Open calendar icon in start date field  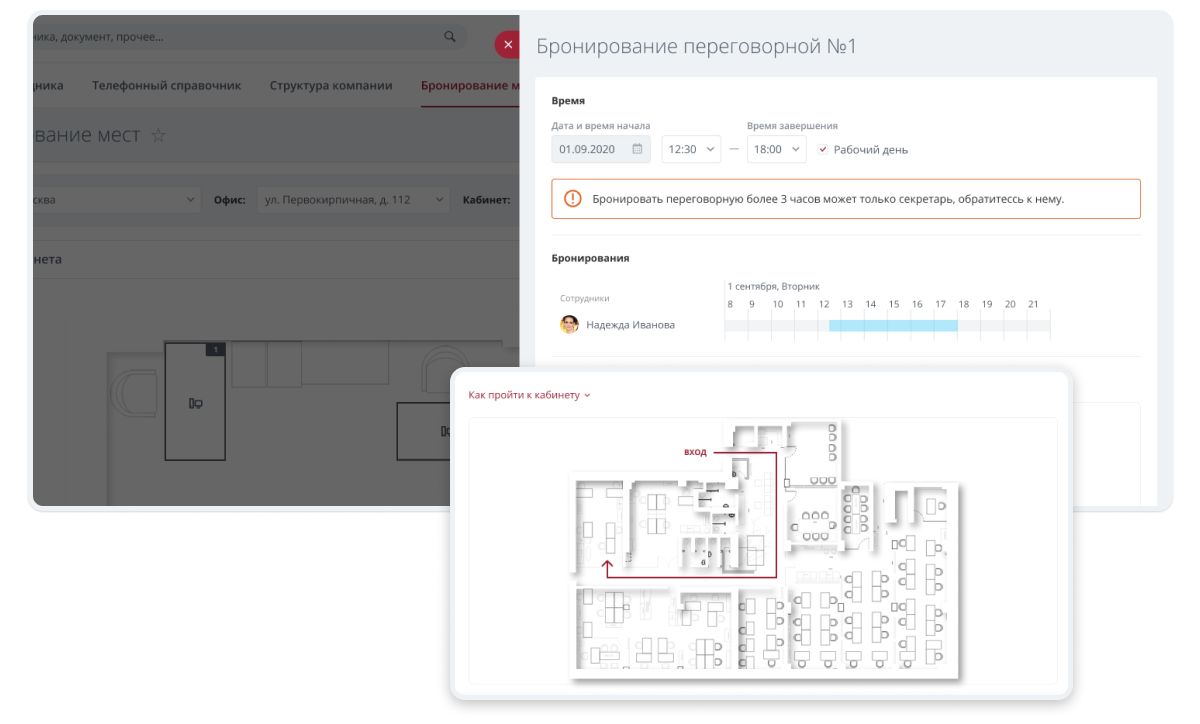(637, 149)
